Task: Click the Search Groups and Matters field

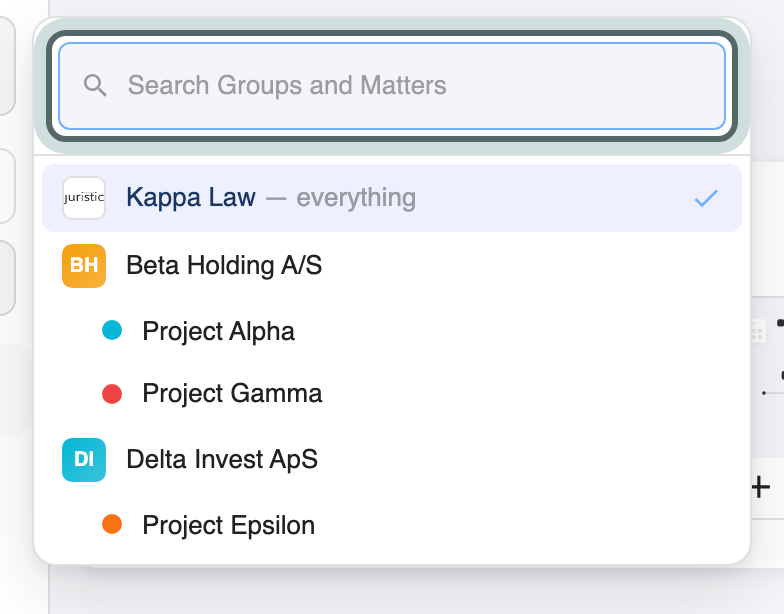Action: (392, 86)
